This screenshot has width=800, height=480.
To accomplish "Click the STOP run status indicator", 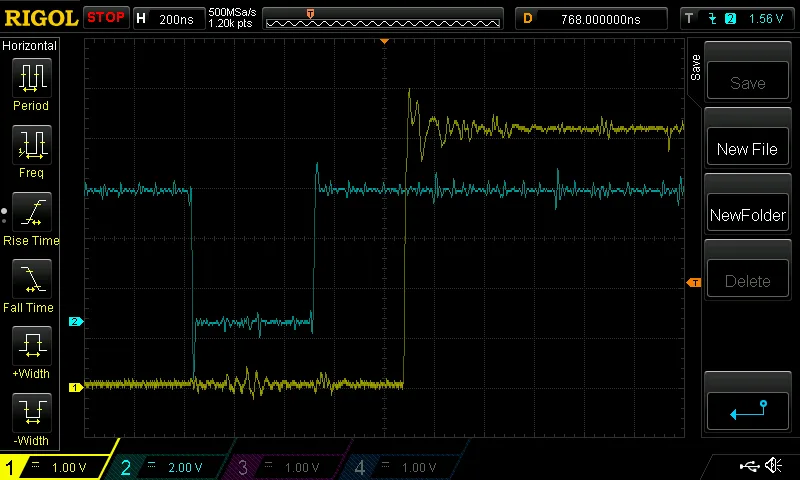I will (106, 18).
